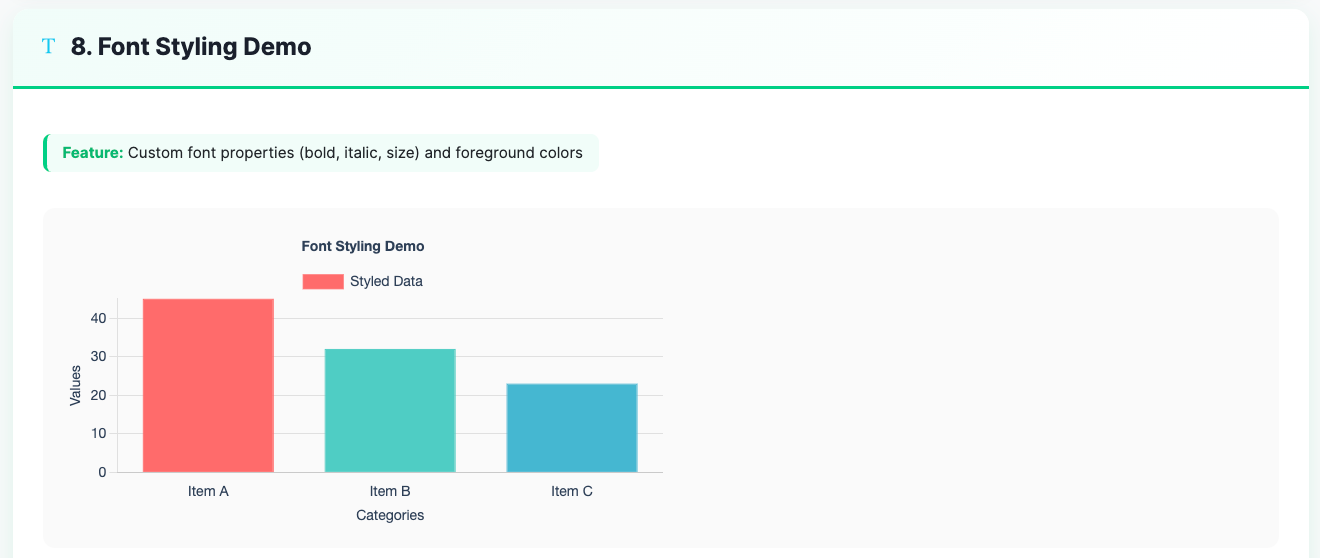Click the 10 tick on y-axis
The width and height of the screenshot is (1320, 558).
point(97,433)
